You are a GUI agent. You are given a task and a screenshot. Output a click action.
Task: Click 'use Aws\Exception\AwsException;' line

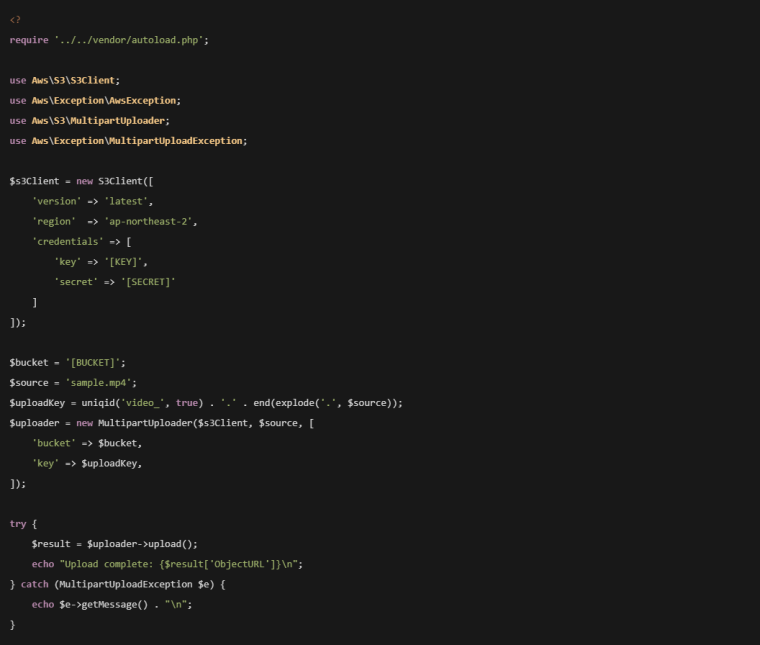click(x=95, y=100)
